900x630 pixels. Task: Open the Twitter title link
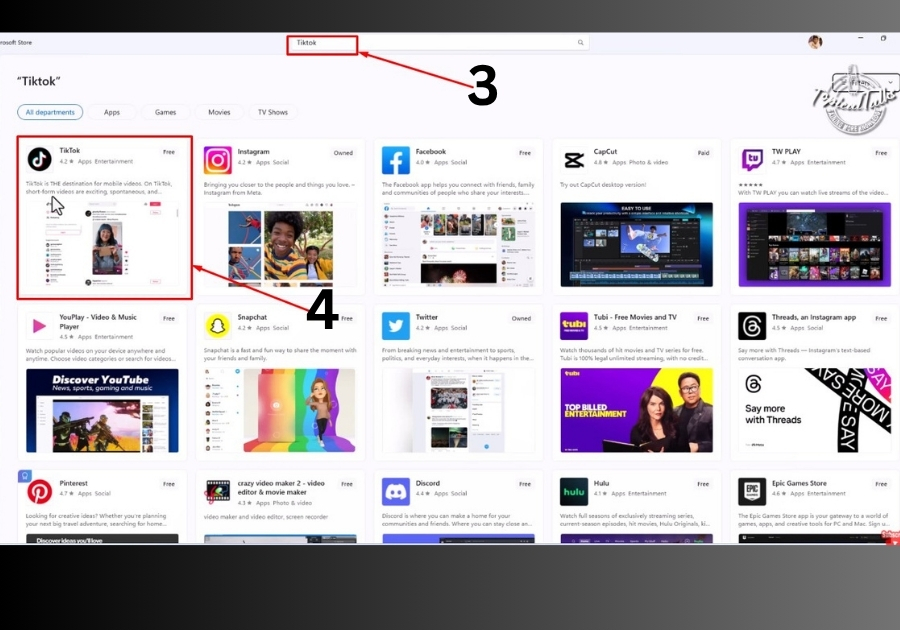(x=426, y=317)
